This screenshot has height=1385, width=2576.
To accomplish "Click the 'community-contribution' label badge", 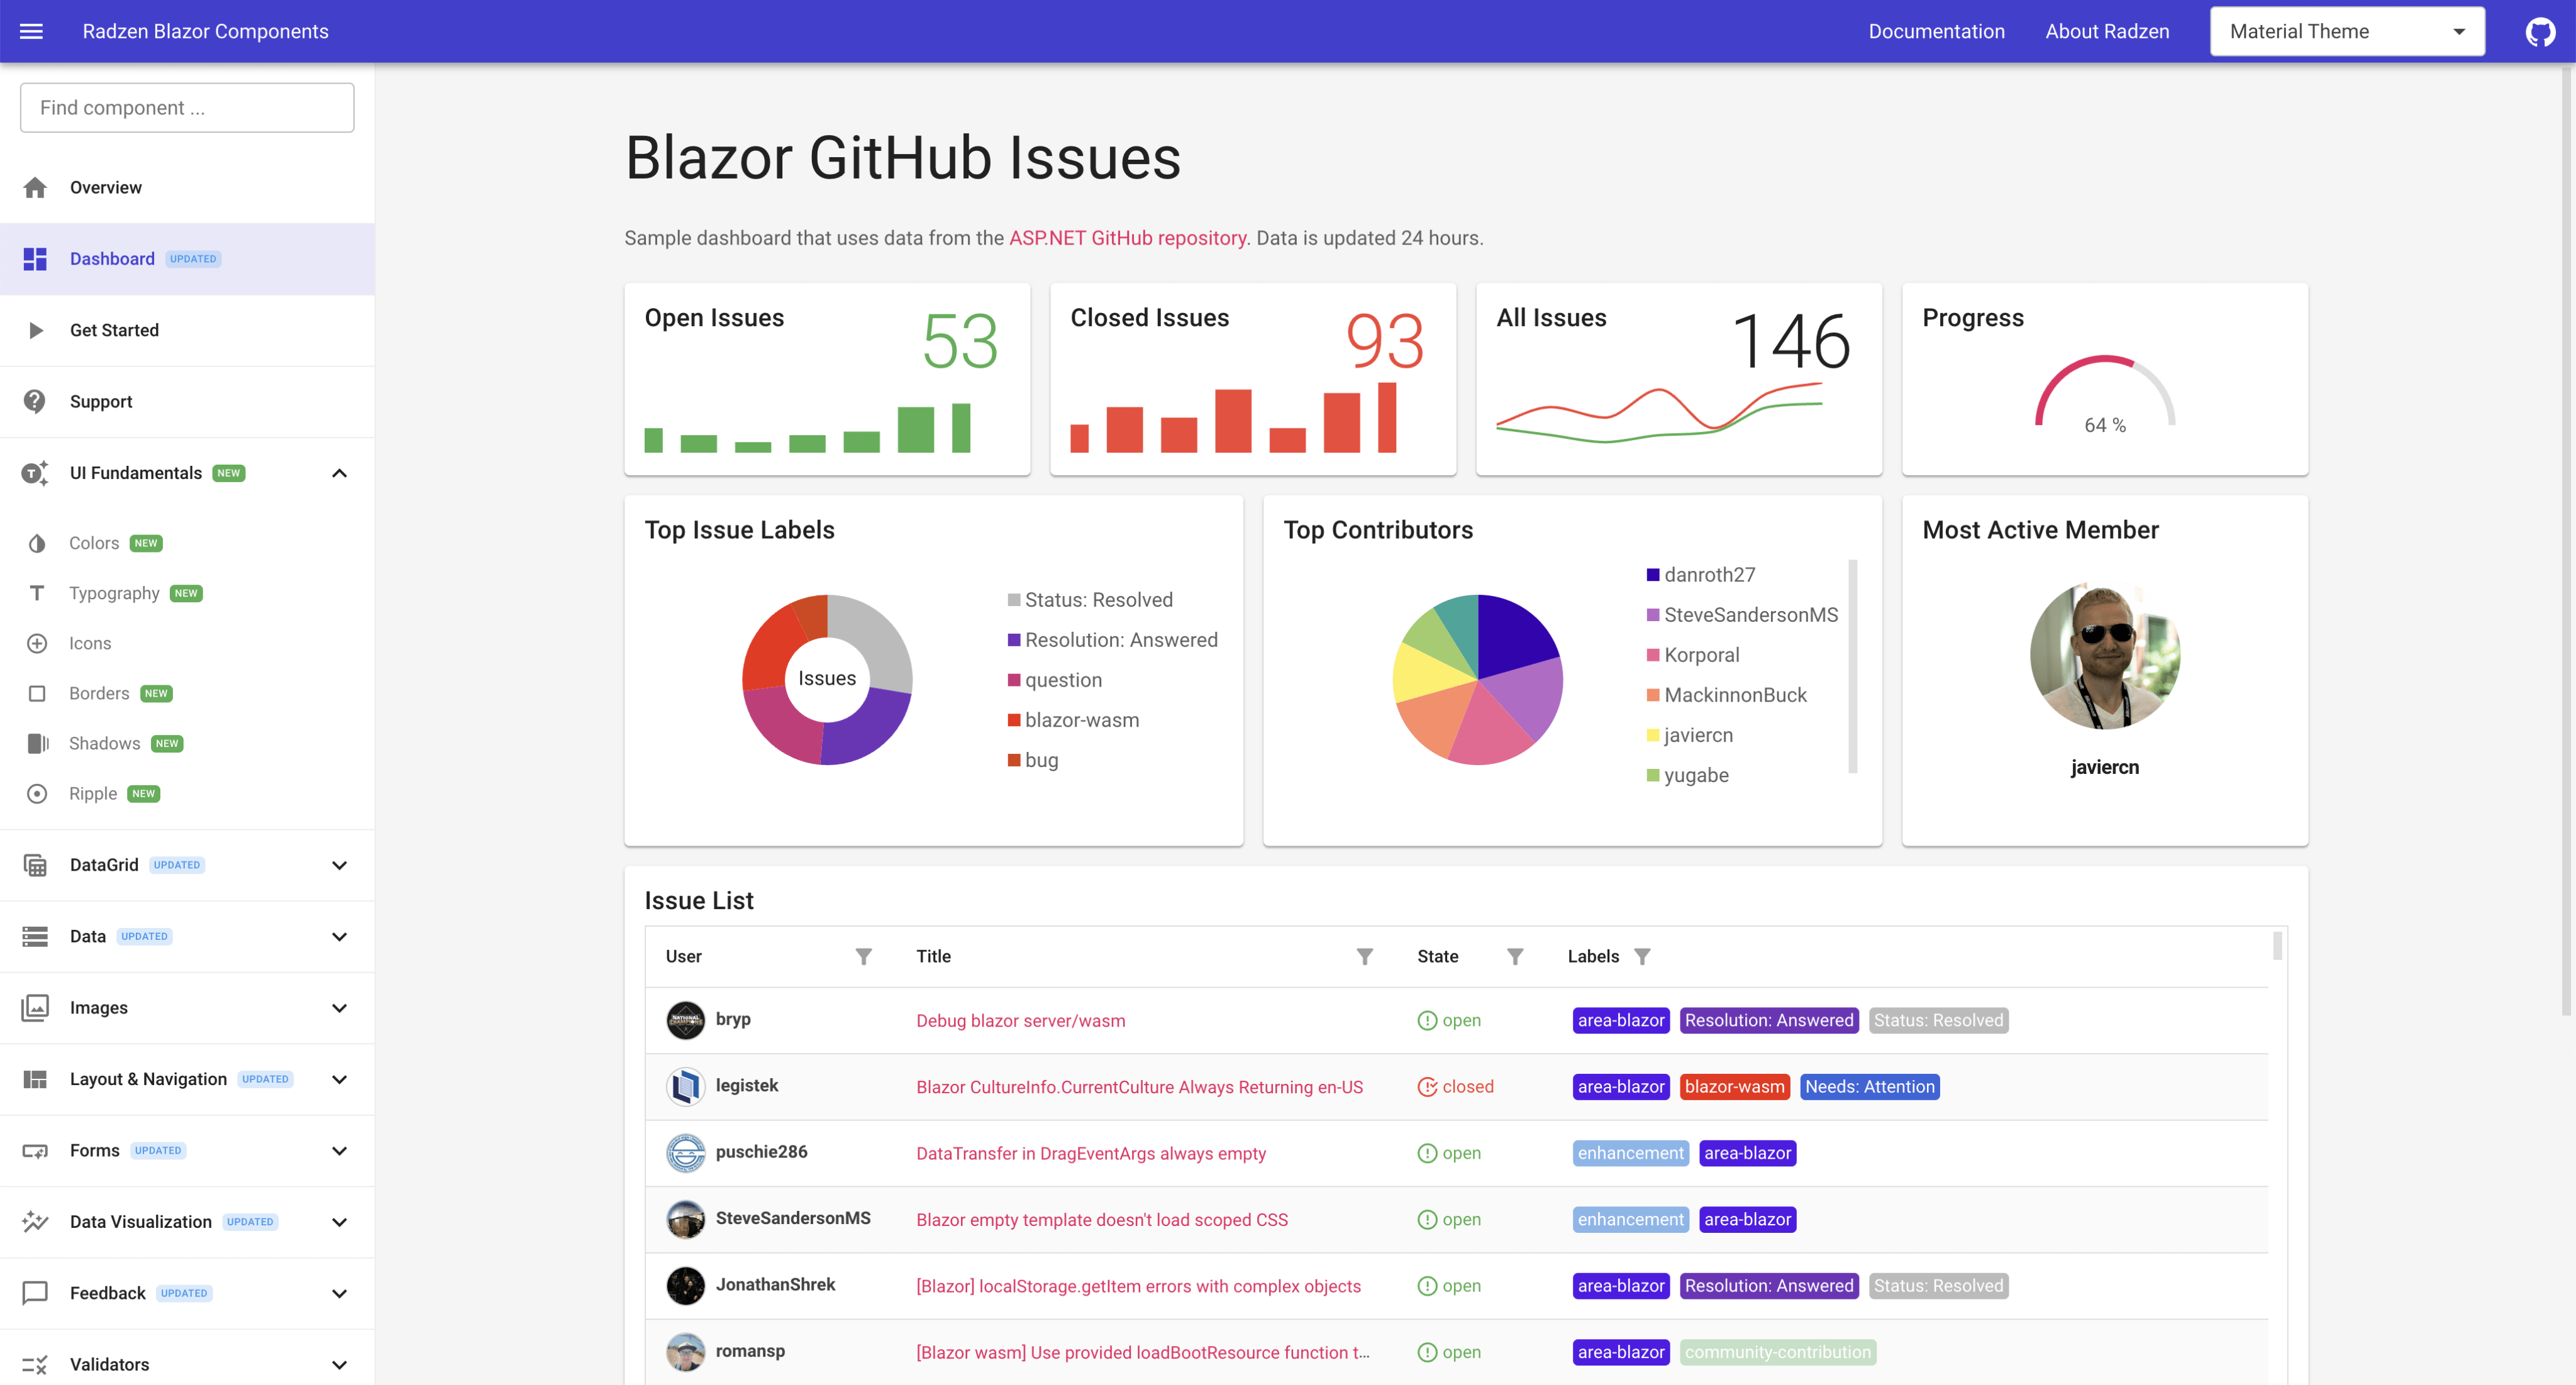I will (1777, 1352).
